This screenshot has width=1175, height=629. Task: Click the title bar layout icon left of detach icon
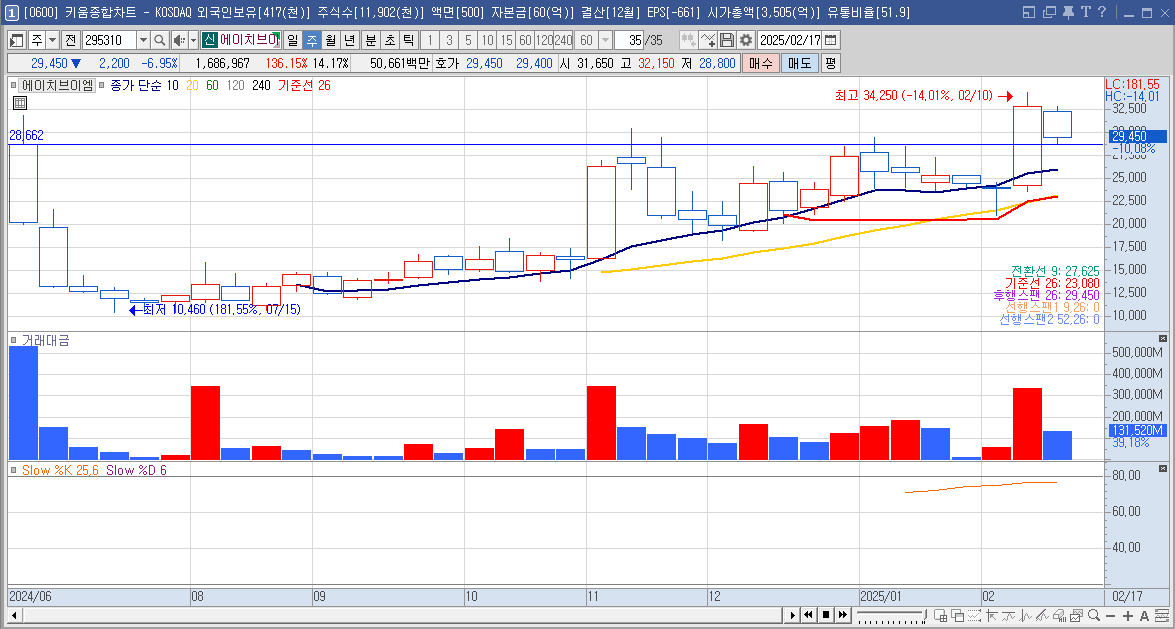[1029, 12]
